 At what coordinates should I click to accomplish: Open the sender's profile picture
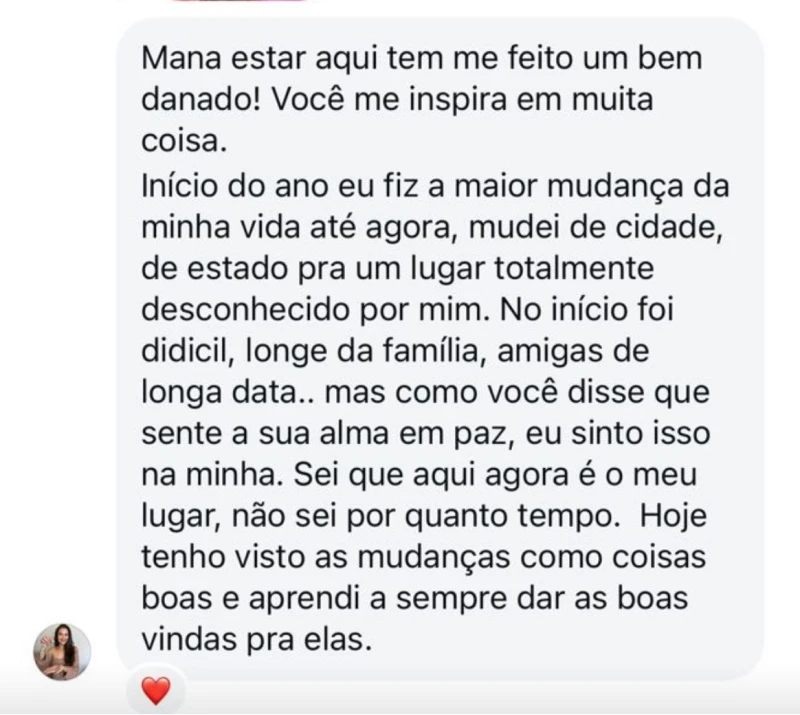click(x=62, y=652)
